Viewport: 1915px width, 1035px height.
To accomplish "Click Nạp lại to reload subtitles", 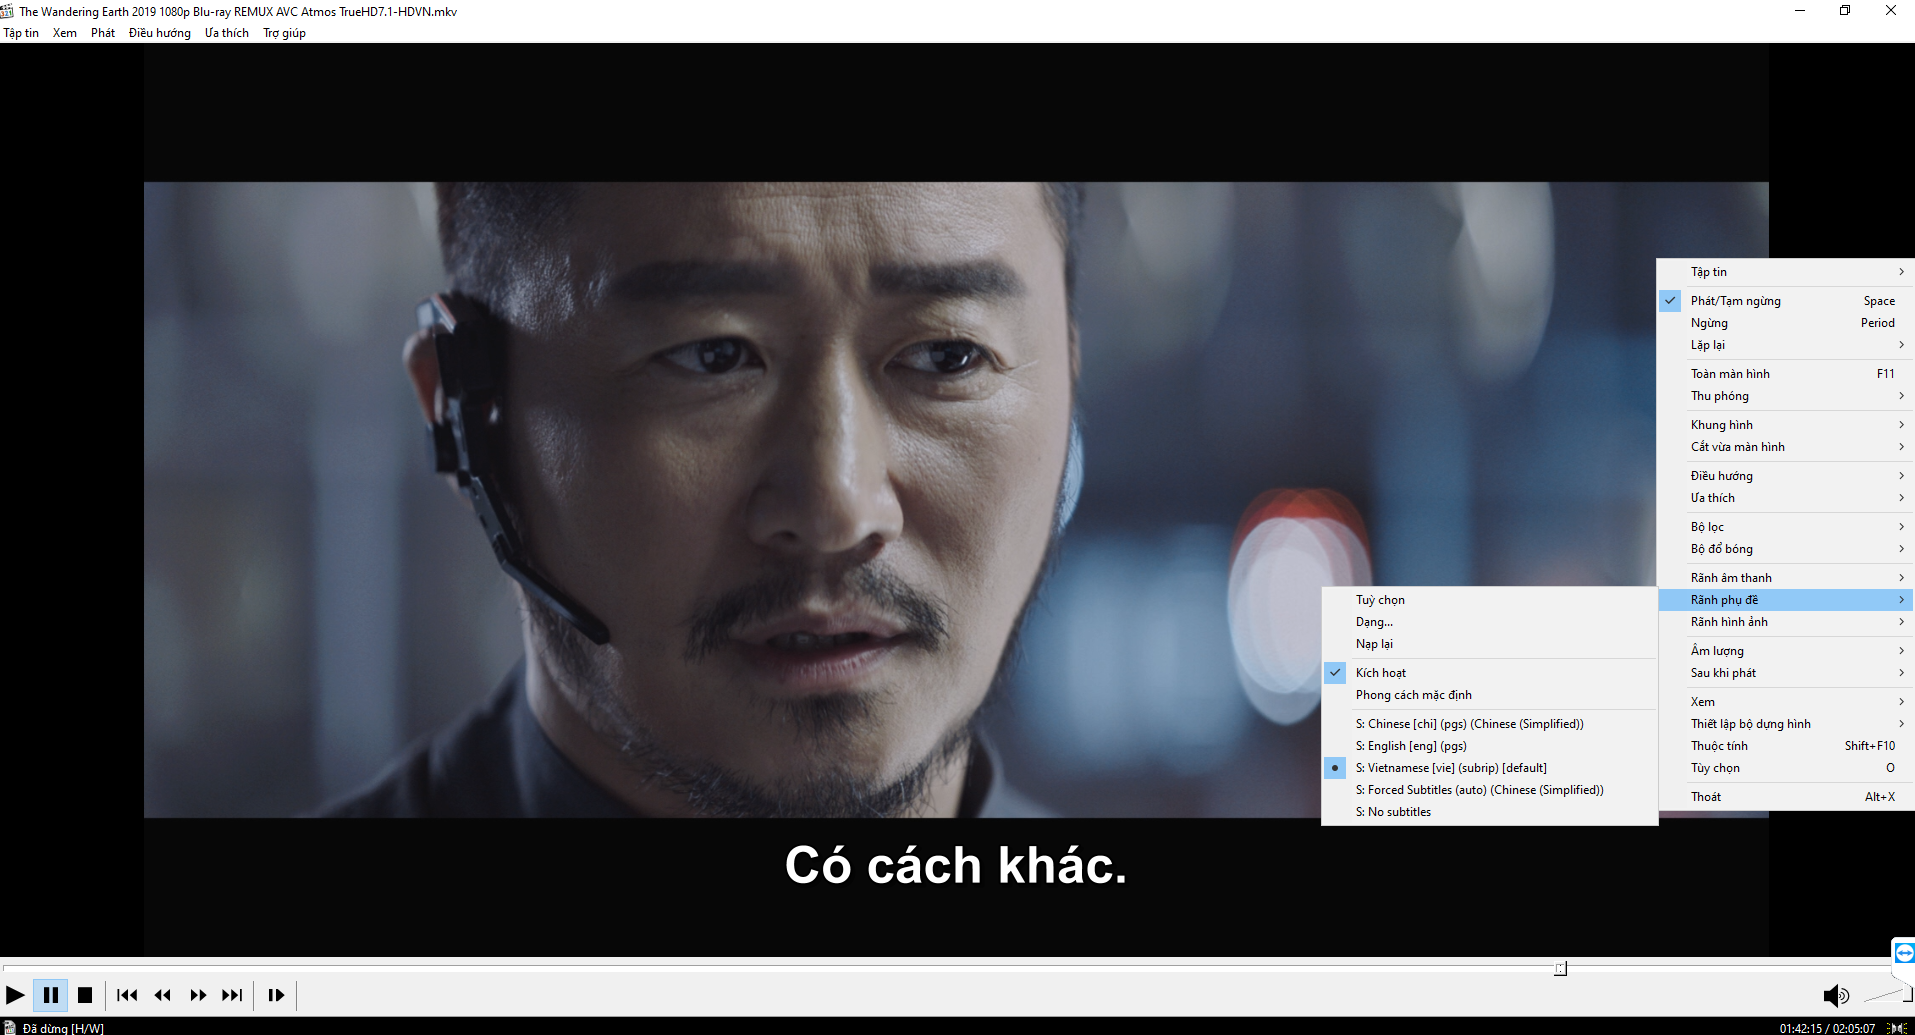I will [1490, 644].
